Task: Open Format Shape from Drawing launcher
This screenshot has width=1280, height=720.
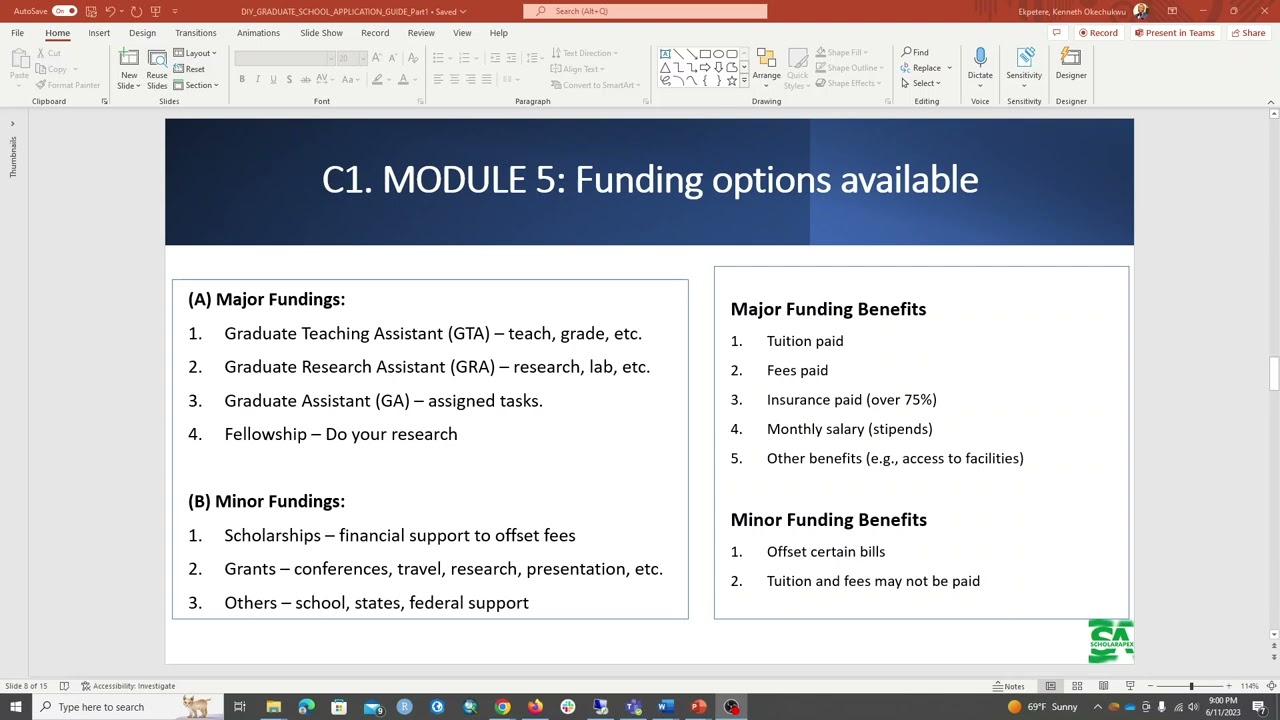Action: coord(887,101)
